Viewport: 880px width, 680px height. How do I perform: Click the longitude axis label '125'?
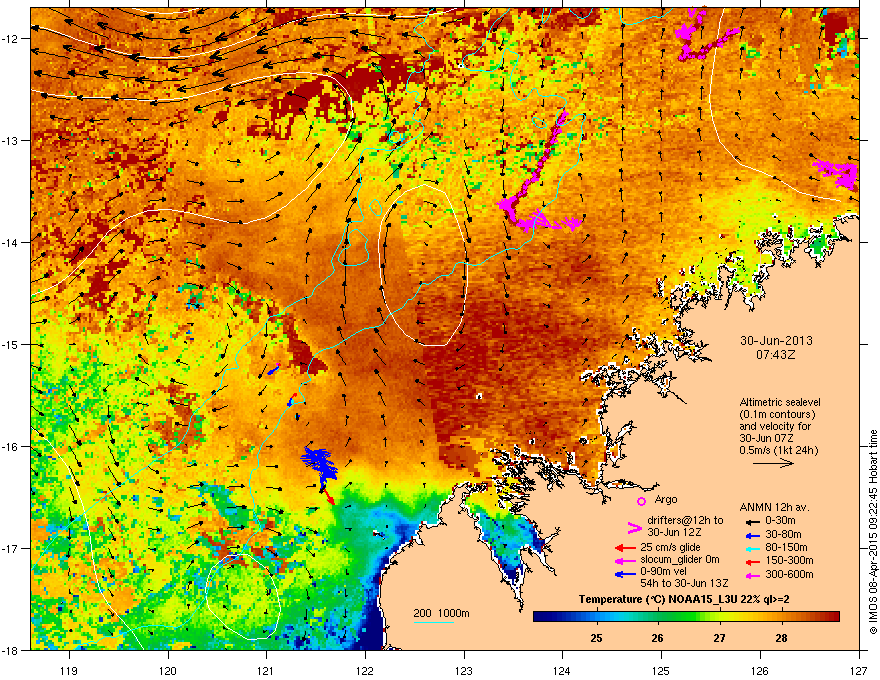click(661, 670)
